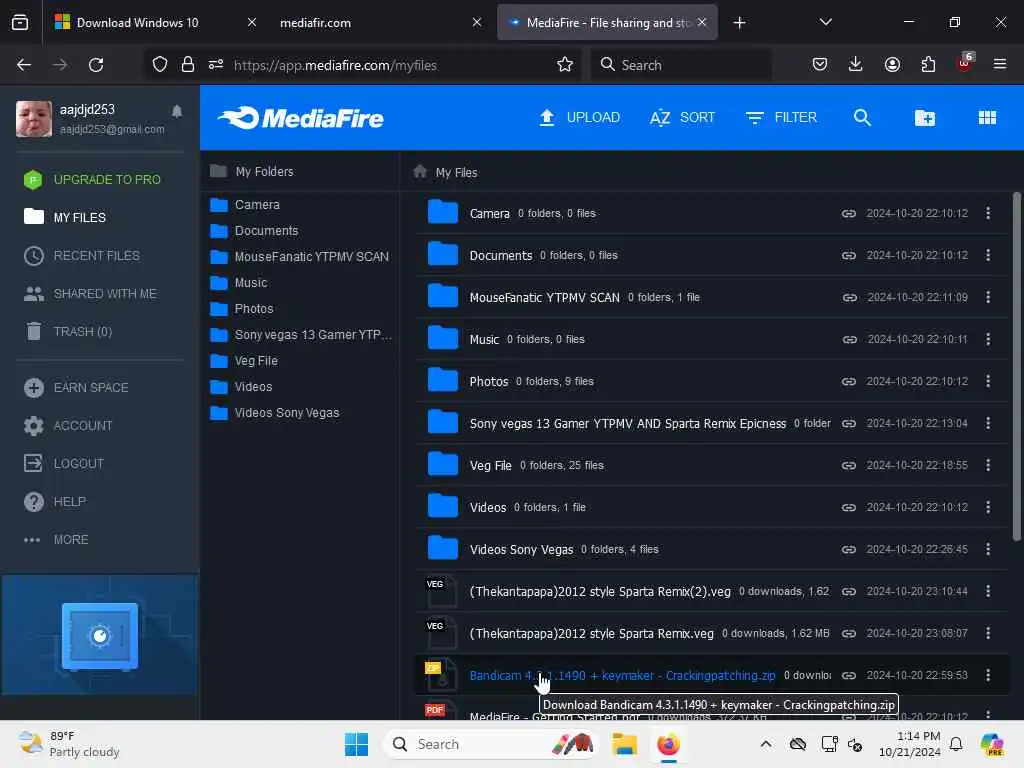This screenshot has width=1024, height=768.
Task: Select MY FILES in the sidebar
Action: pyautogui.click(x=65, y=217)
